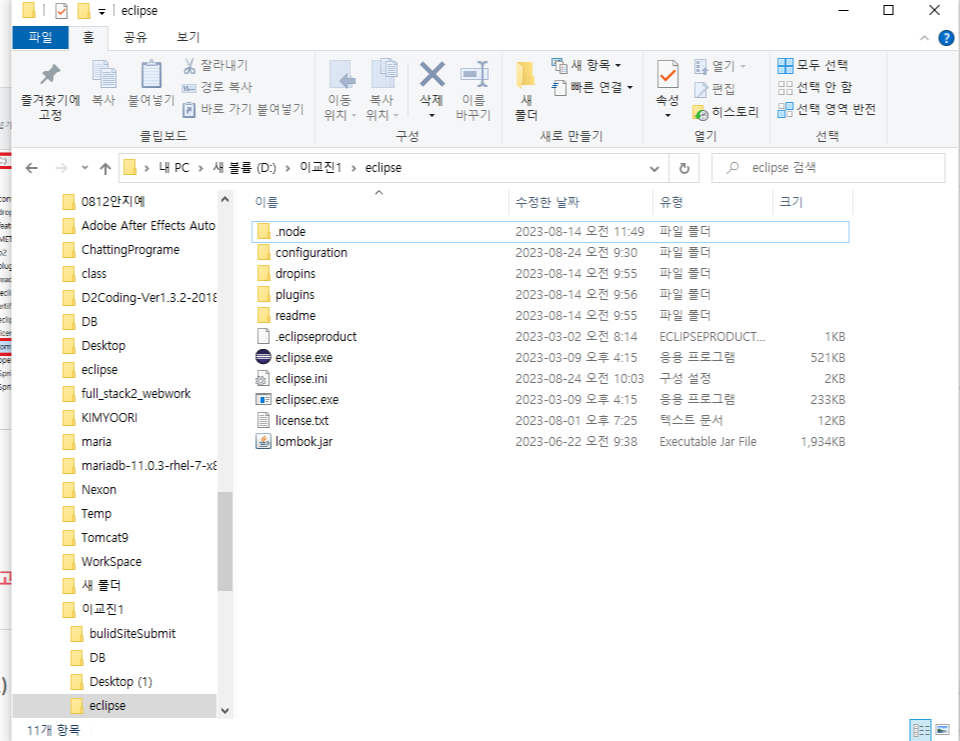The height and width of the screenshot is (741, 960).
Task: Click quick access properties checkmark icon
Action: point(61,10)
